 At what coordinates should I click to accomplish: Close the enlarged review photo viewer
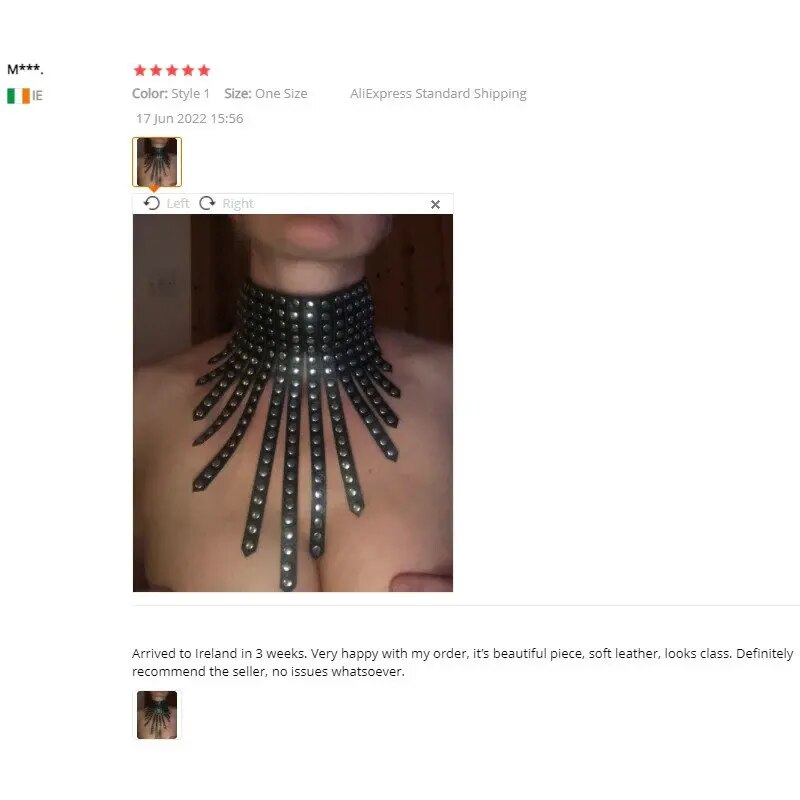[435, 205]
